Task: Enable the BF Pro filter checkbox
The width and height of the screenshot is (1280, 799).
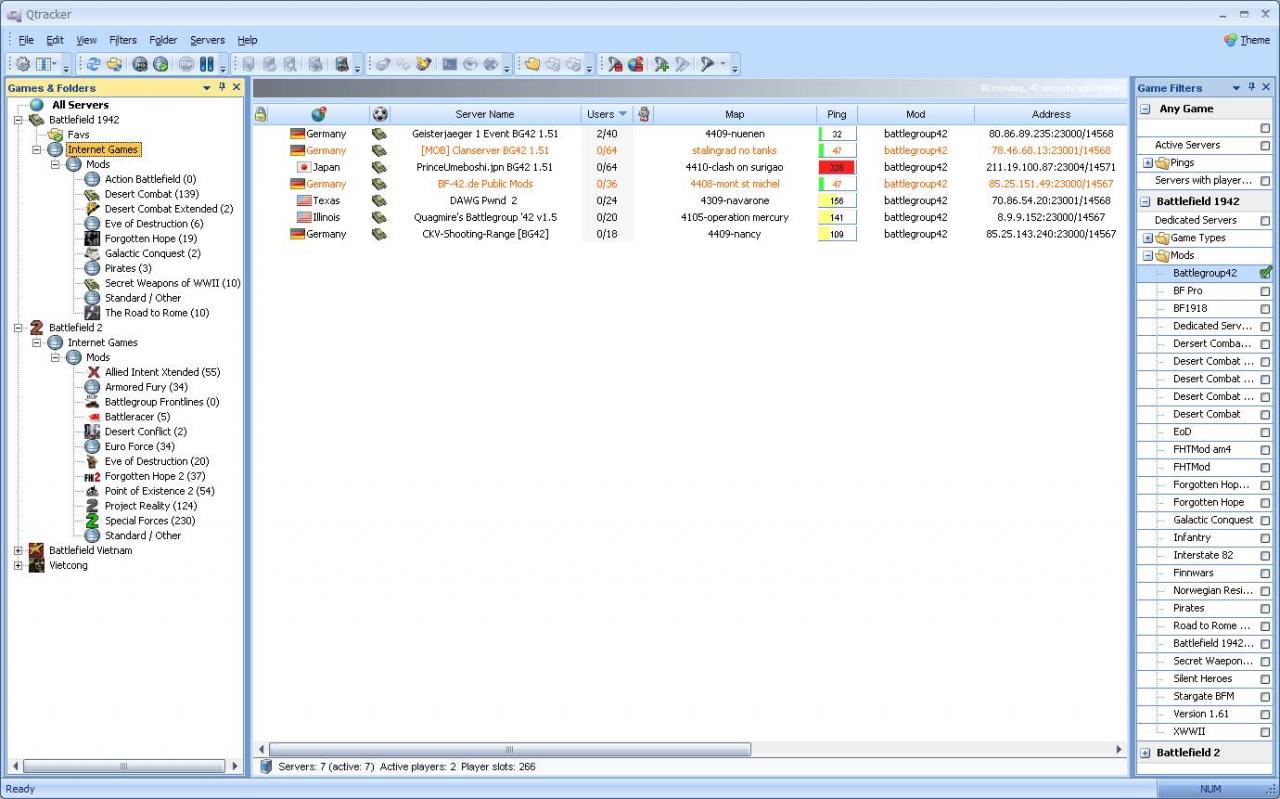Action: [1265, 291]
